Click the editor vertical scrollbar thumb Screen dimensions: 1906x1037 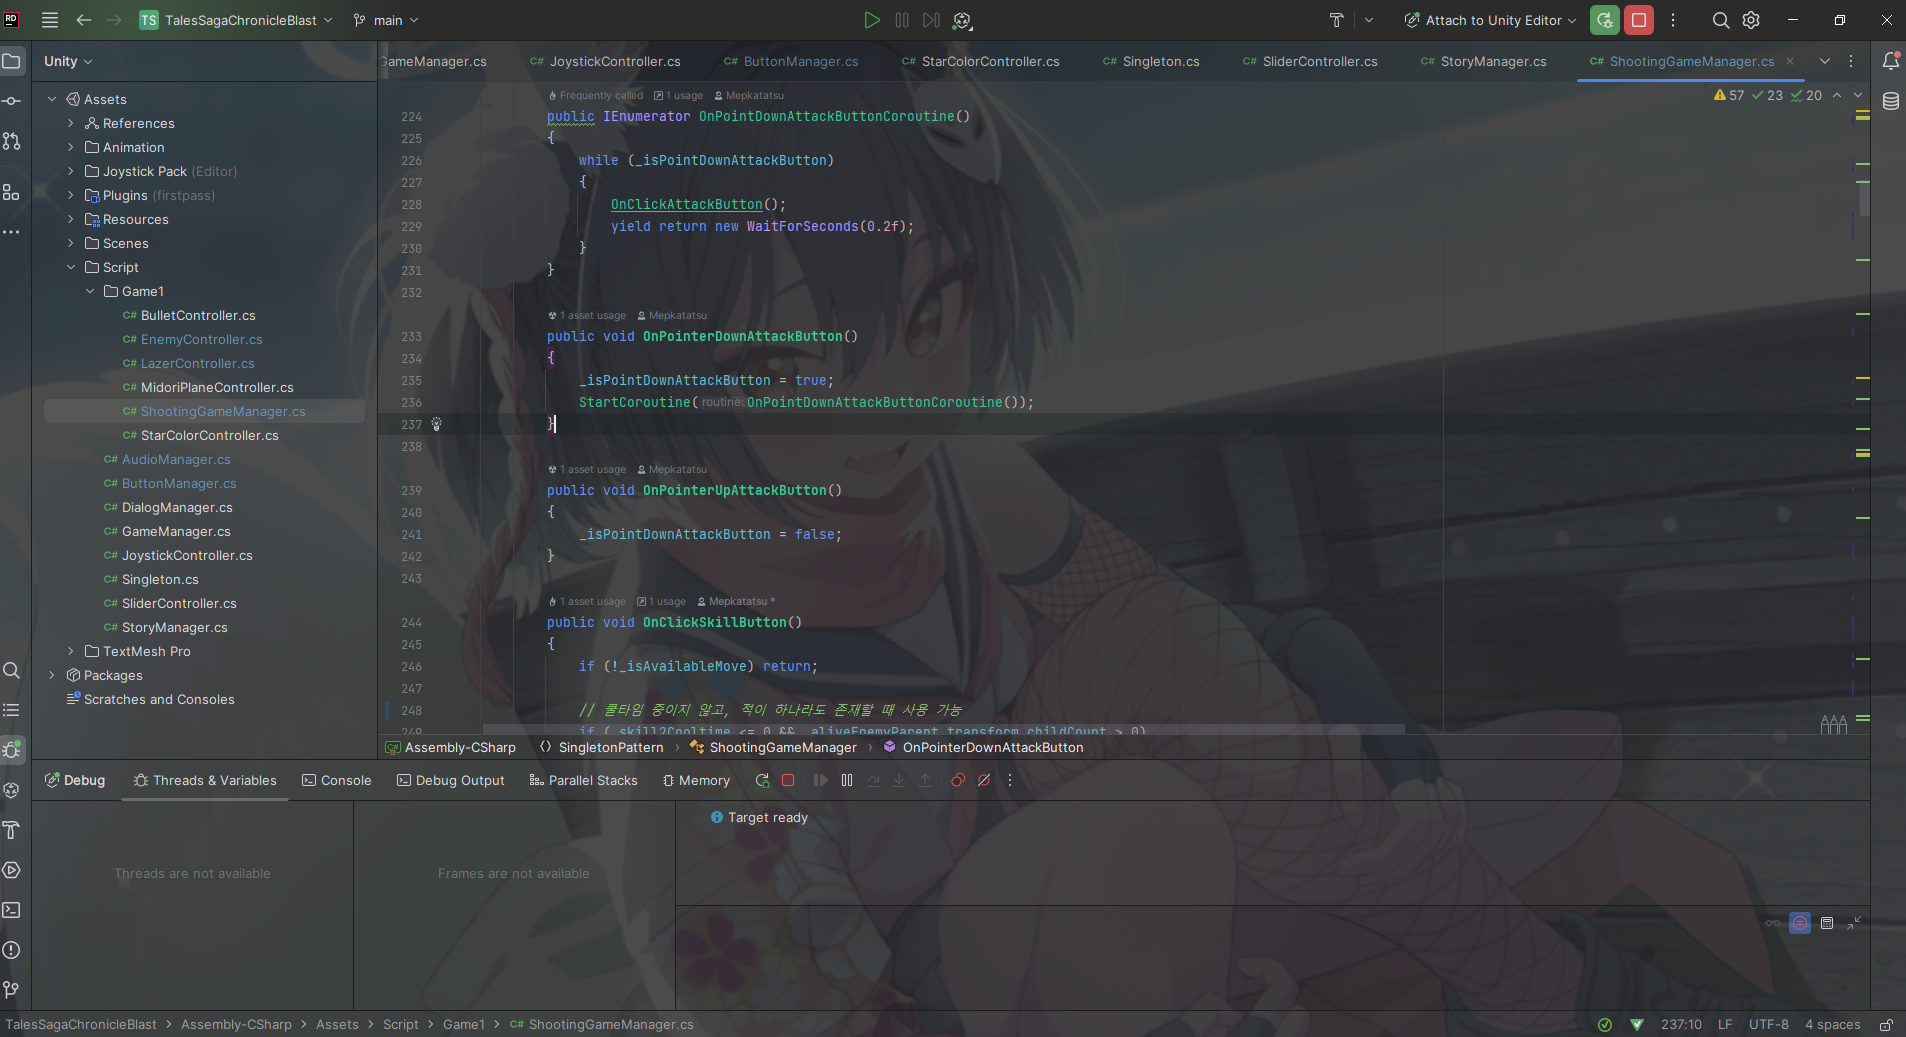pos(1864,197)
